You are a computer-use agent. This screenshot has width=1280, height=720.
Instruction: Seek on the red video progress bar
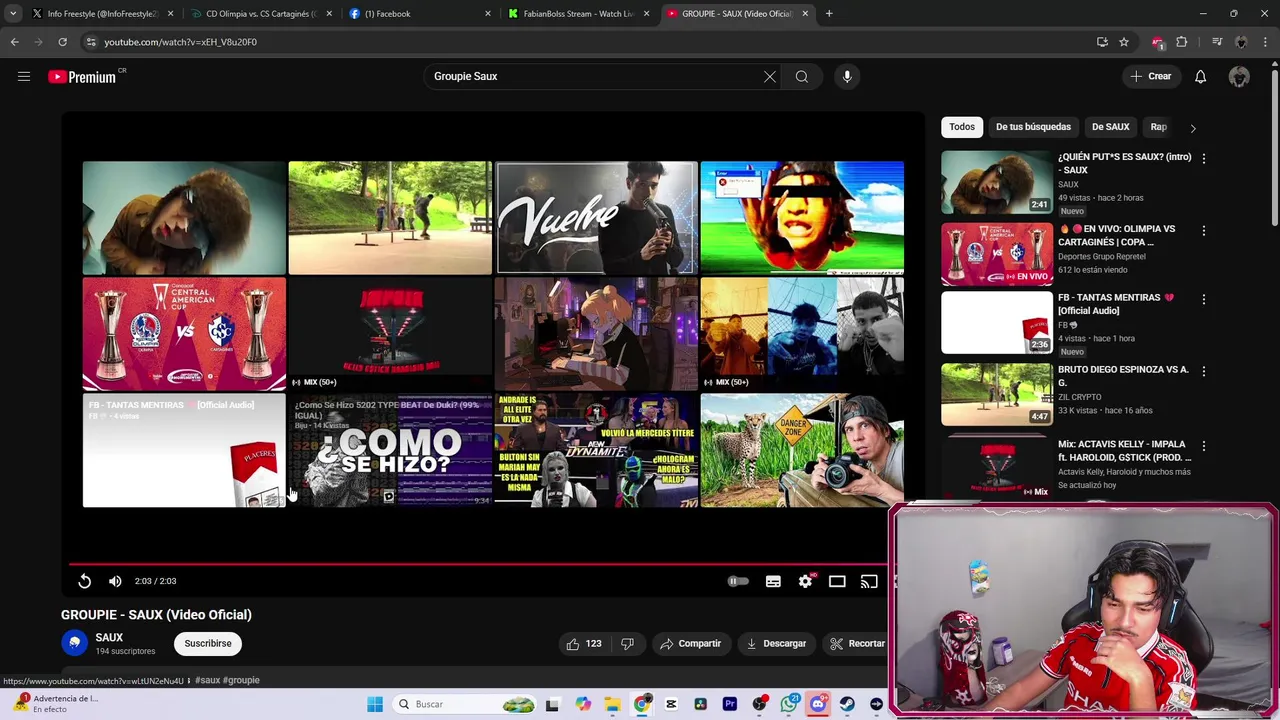tap(478, 564)
